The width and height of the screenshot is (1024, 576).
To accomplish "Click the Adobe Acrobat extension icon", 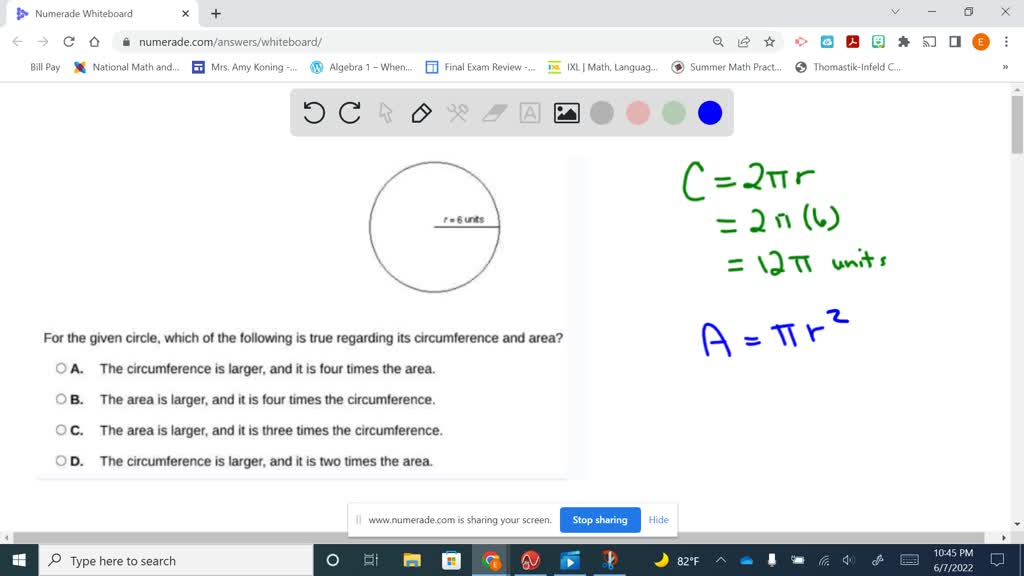I will point(852,42).
